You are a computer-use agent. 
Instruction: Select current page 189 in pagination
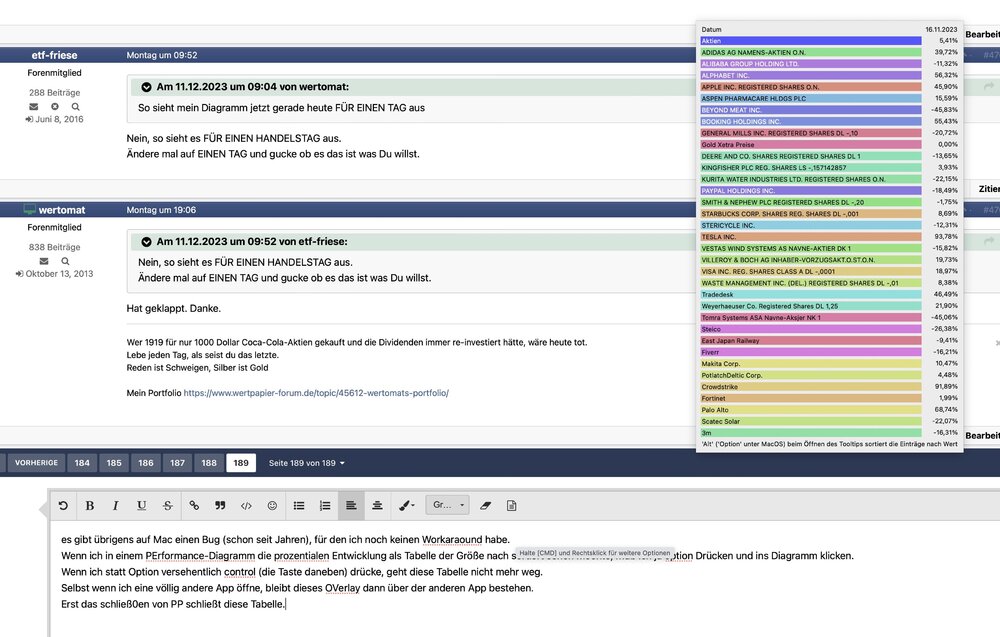[x=241, y=463]
